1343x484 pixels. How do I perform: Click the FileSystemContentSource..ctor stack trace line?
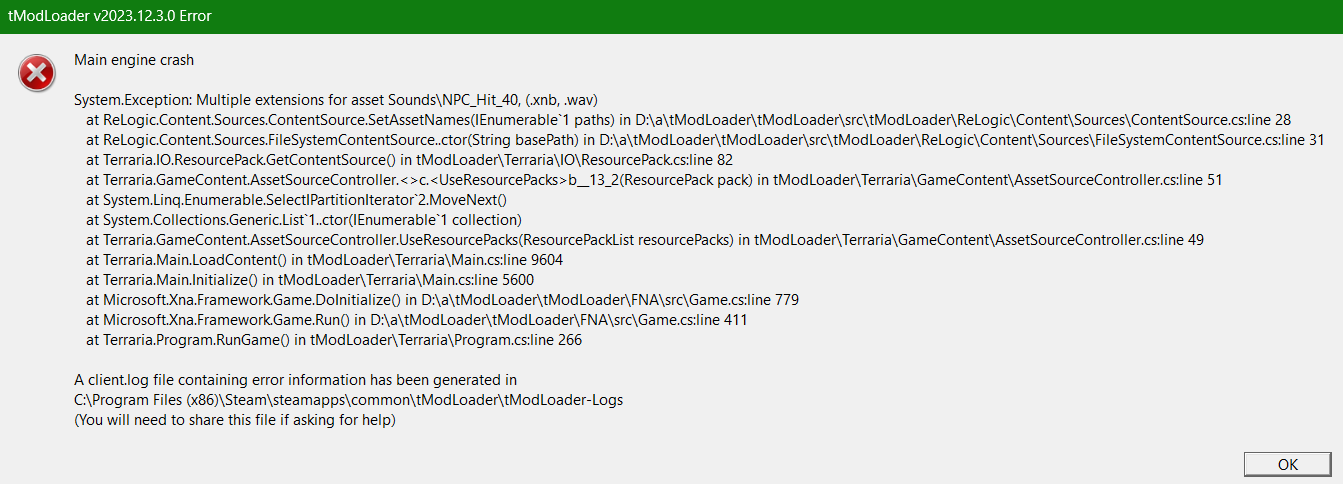pyautogui.click(x=704, y=140)
